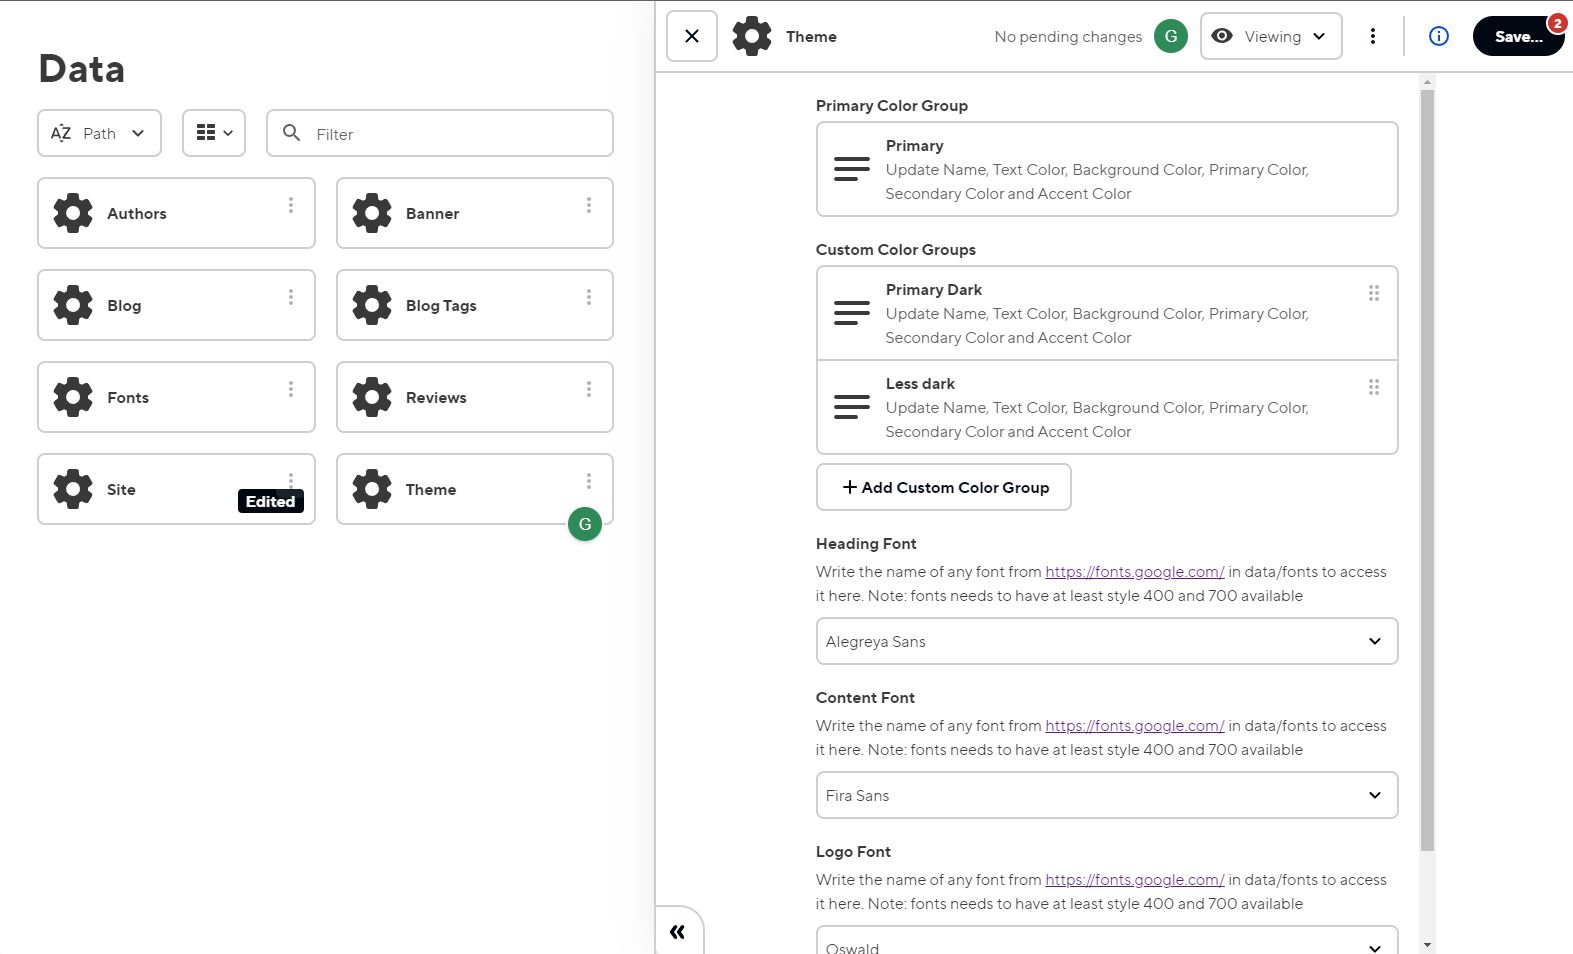Click the info icon in the header
This screenshot has width=1573, height=954.
(x=1438, y=36)
